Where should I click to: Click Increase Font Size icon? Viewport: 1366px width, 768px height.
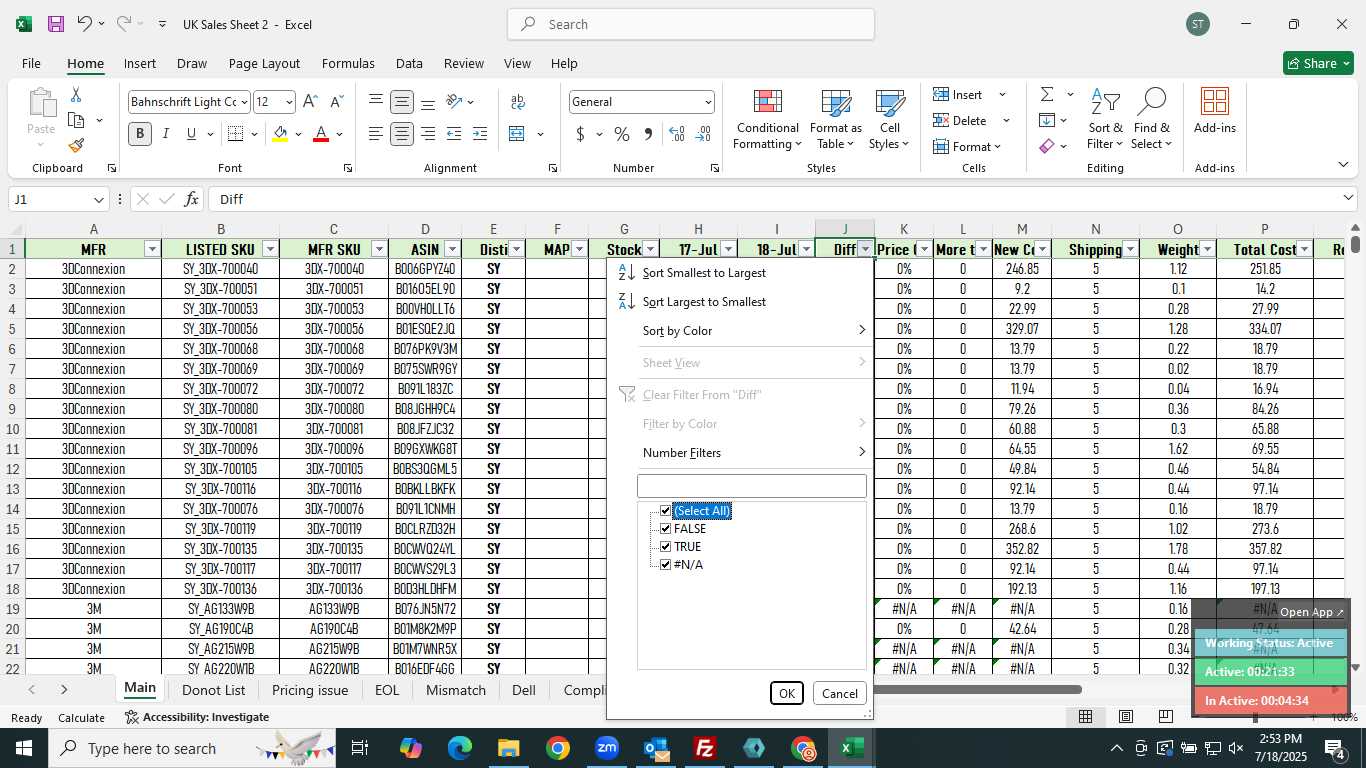(310, 102)
